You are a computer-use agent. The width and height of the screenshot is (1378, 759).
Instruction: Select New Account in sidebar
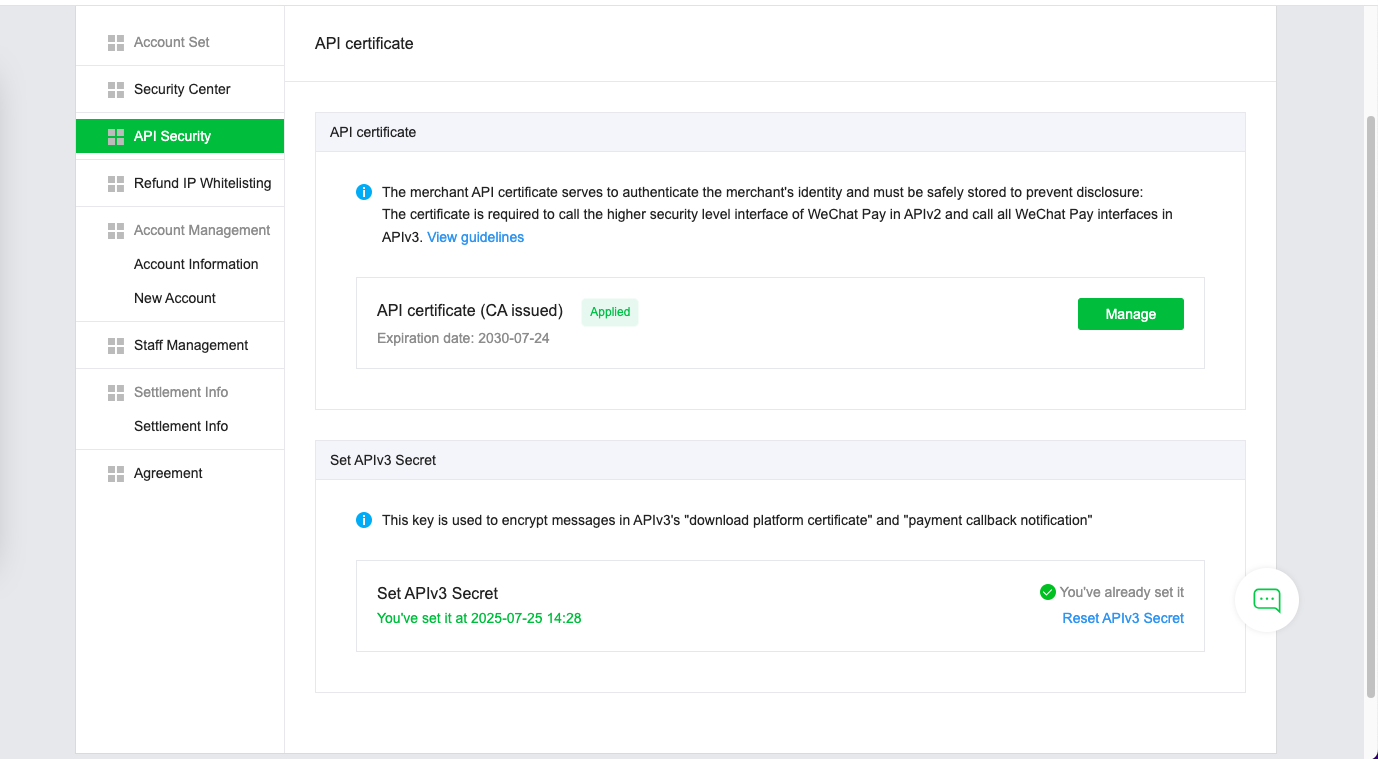point(175,298)
